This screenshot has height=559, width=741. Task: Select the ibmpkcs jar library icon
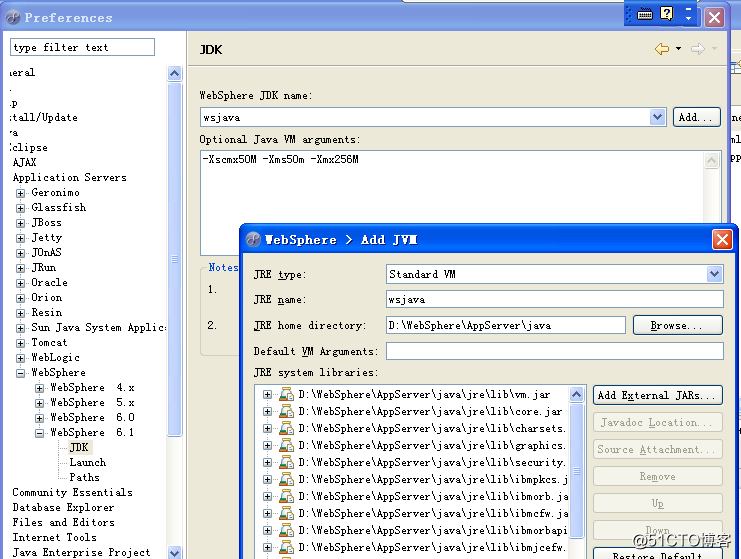(x=286, y=479)
